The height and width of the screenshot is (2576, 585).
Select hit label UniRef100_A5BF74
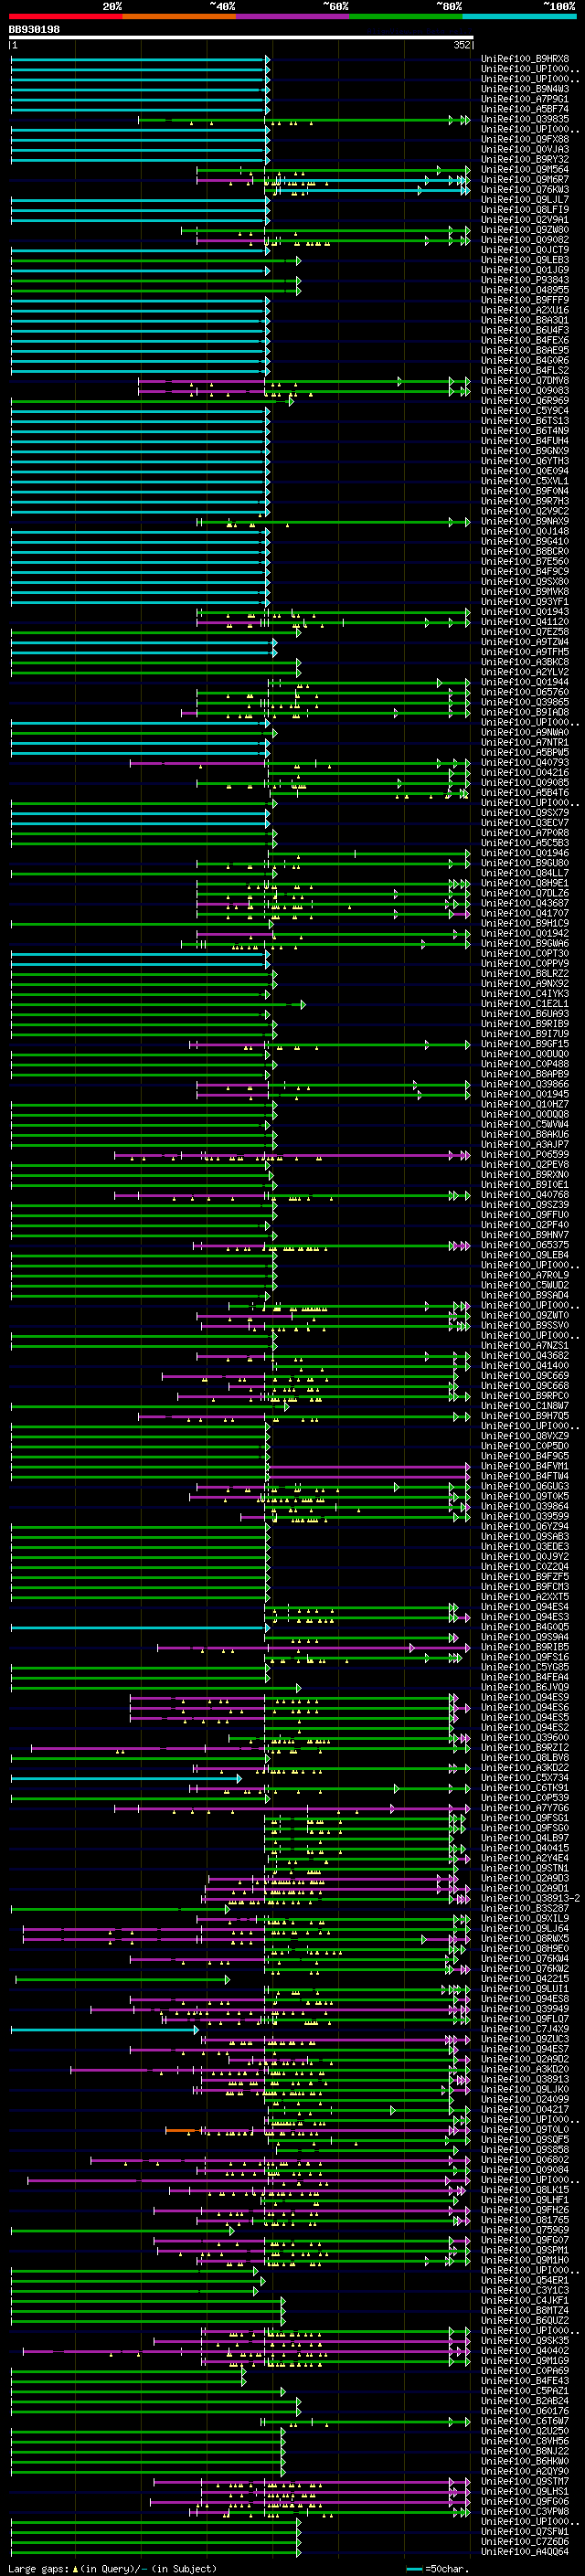click(x=525, y=109)
